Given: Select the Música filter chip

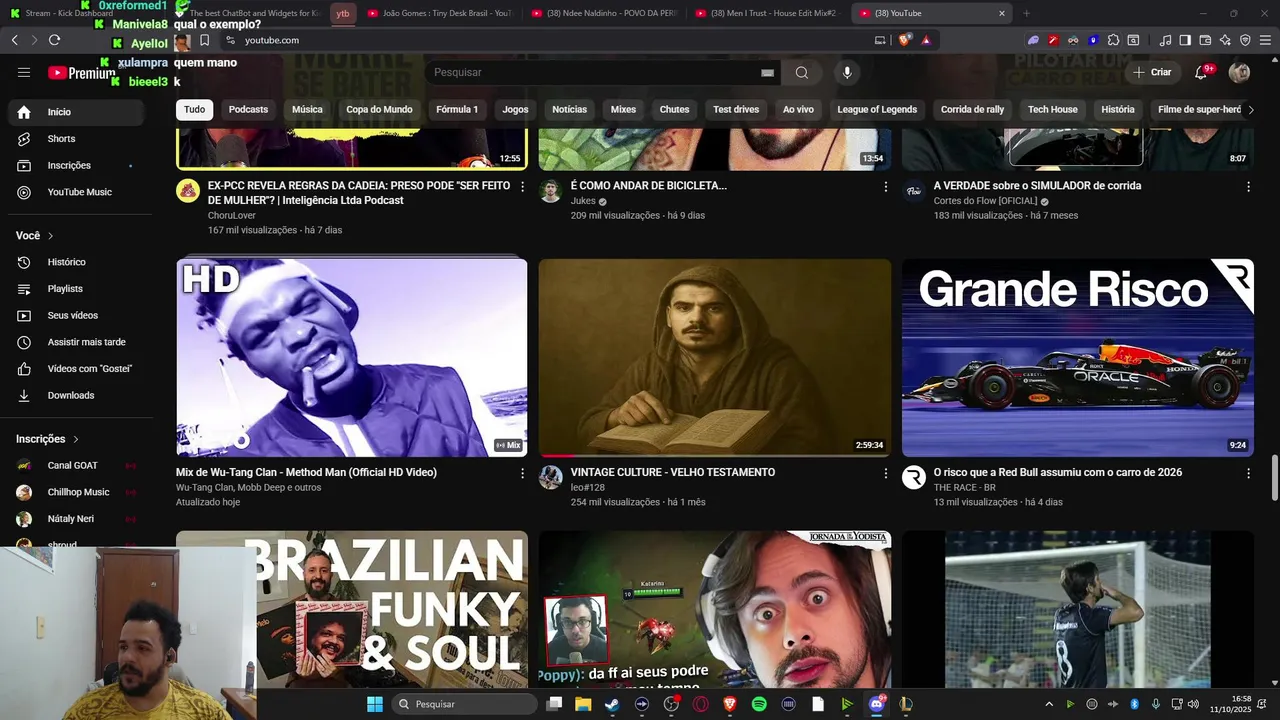Looking at the screenshot, I should pyautogui.click(x=307, y=109).
